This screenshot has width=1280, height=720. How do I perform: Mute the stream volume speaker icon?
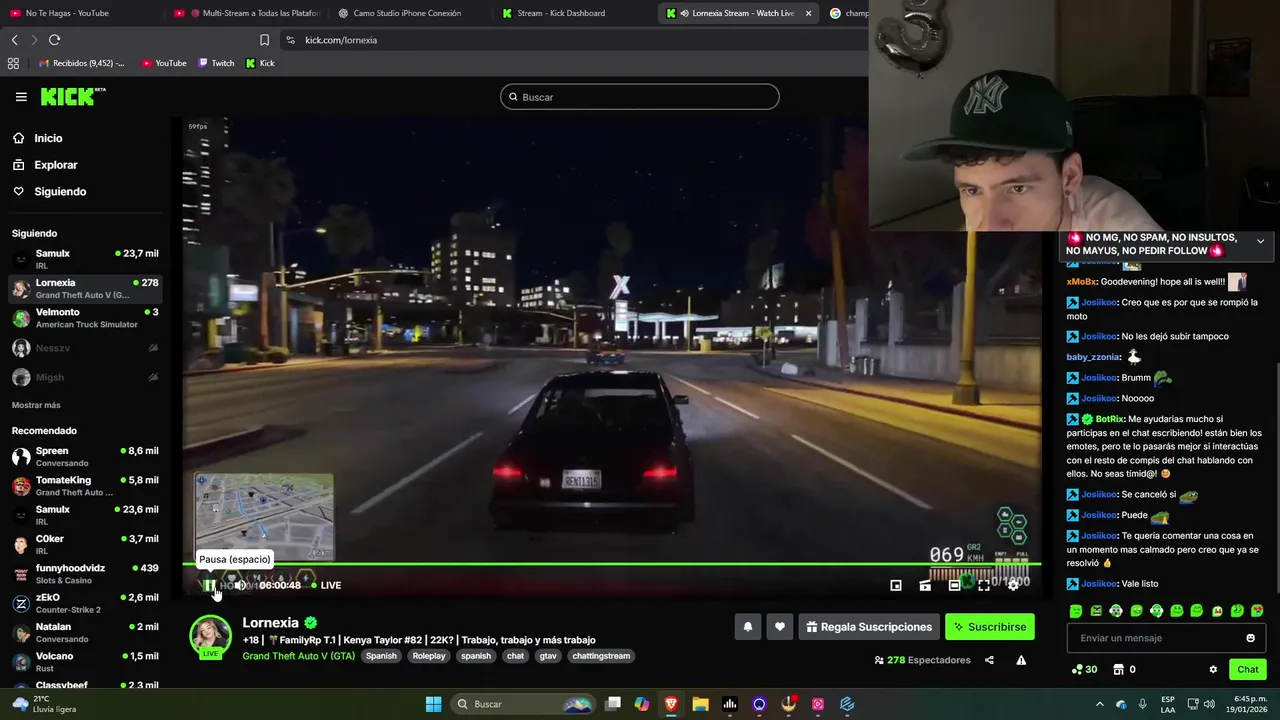239,585
